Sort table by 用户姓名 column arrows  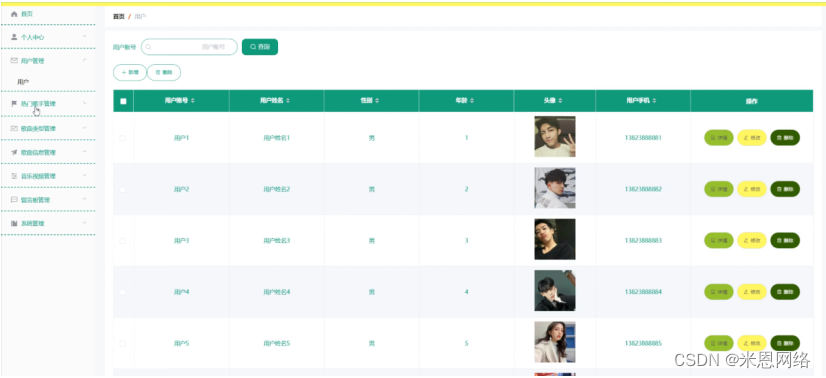click(288, 101)
